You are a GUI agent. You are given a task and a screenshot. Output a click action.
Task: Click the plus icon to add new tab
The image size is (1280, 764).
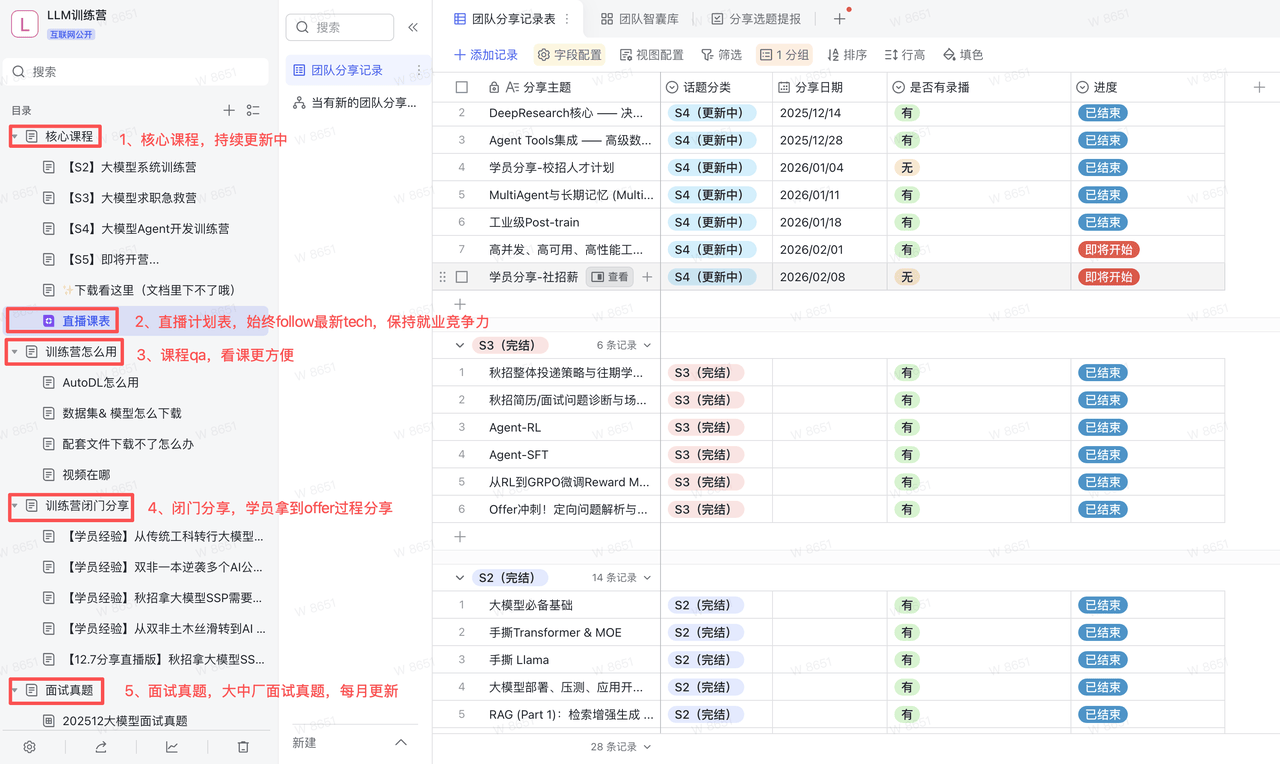(x=839, y=19)
